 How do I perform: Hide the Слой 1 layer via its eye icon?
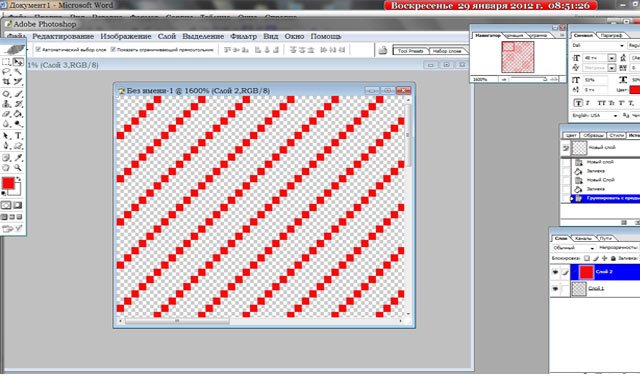point(555,289)
